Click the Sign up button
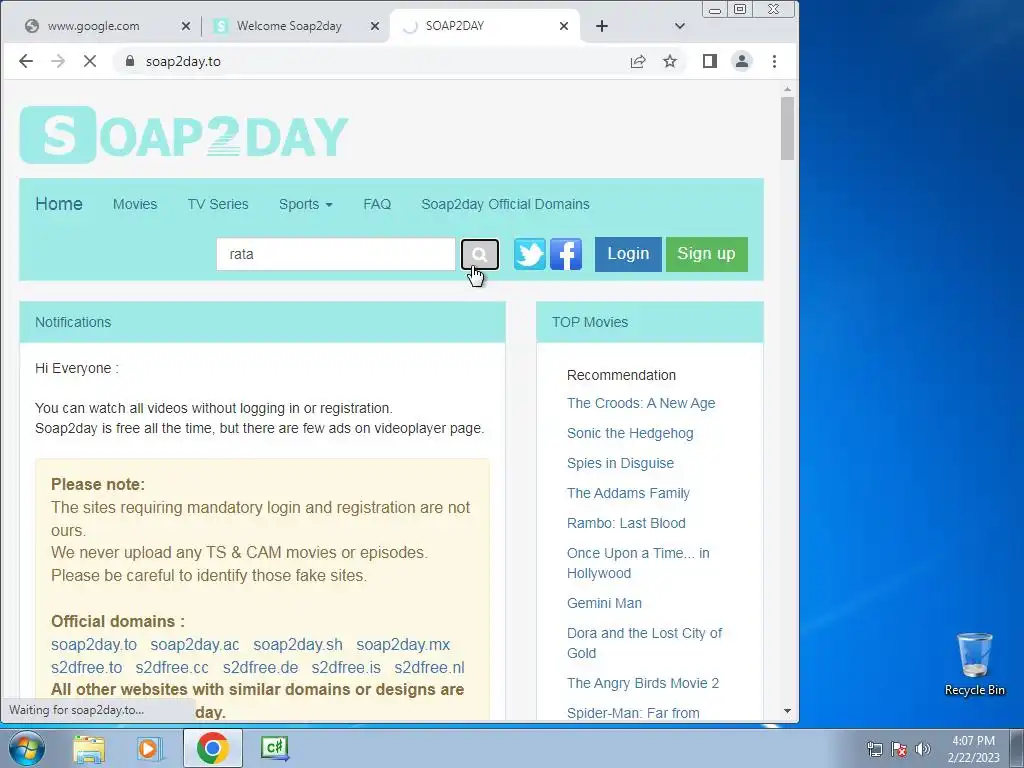The width and height of the screenshot is (1024, 768). pos(707,254)
